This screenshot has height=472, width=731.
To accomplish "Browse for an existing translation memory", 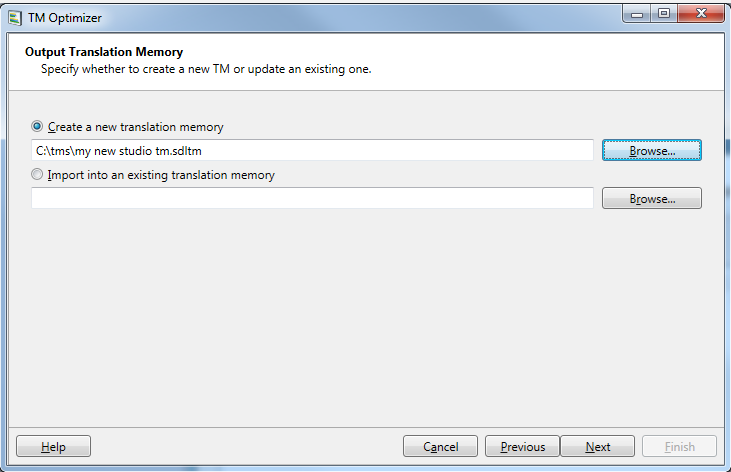I will (x=652, y=198).
